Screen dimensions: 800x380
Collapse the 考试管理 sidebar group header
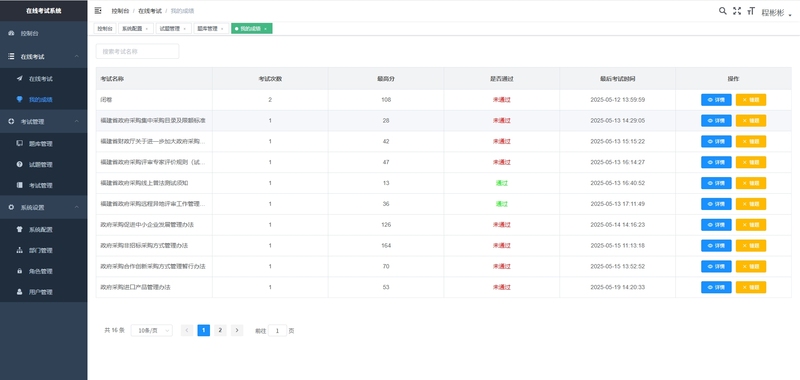(43, 121)
